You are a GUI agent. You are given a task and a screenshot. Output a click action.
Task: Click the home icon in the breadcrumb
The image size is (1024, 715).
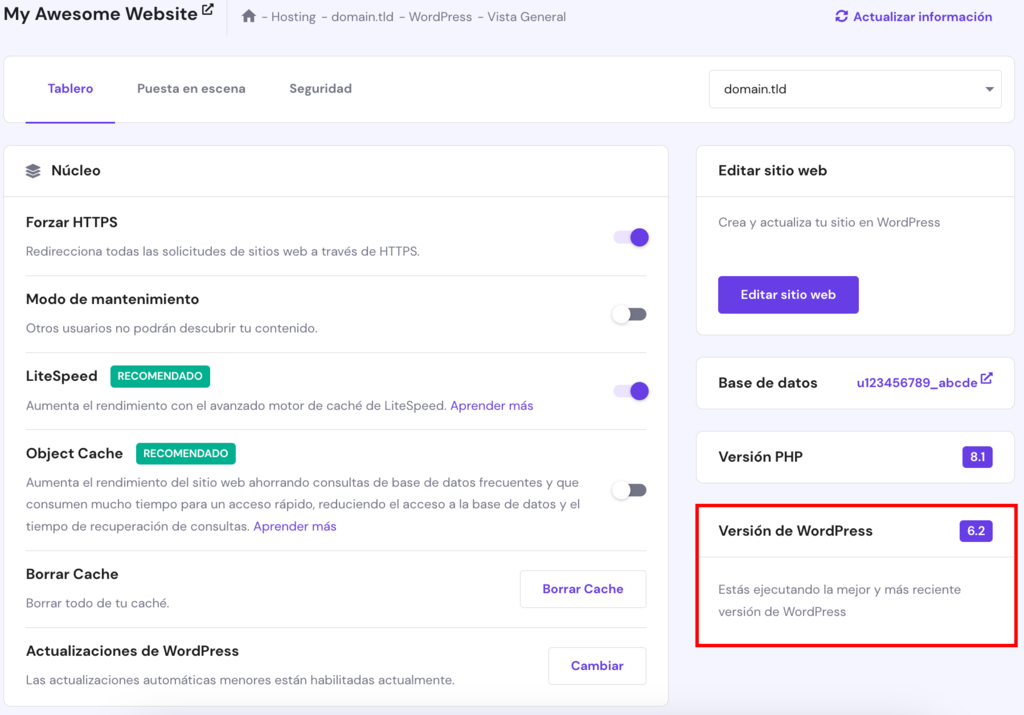[247, 16]
